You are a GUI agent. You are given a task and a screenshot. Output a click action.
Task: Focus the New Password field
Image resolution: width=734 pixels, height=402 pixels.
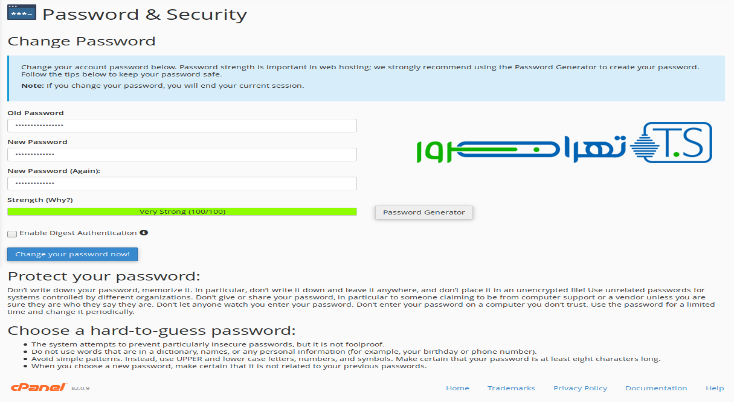click(x=182, y=155)
